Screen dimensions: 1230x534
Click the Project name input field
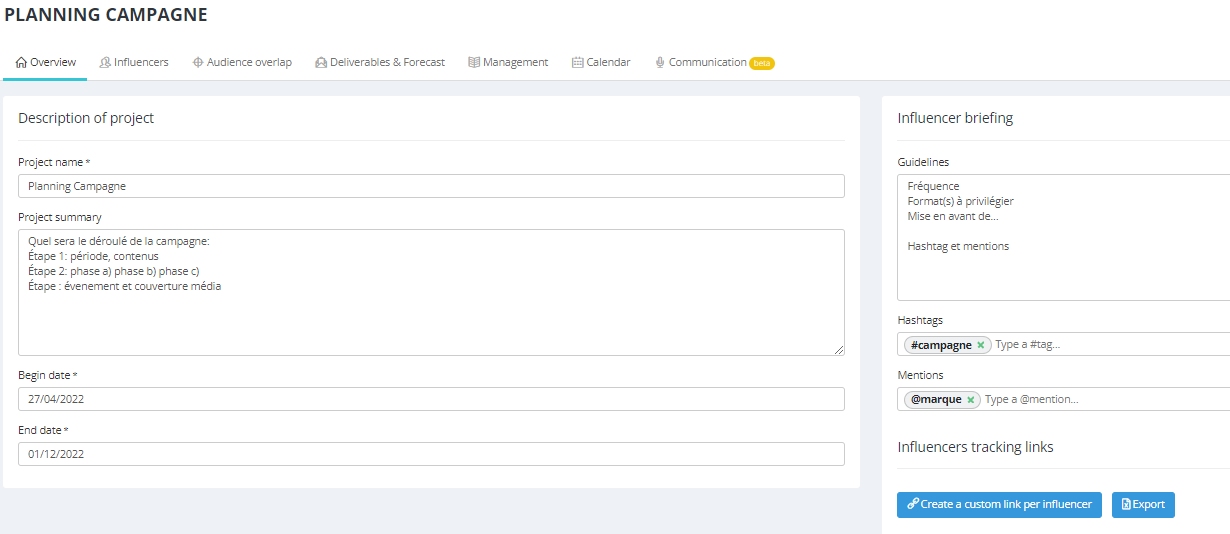[x=431, y=186]
